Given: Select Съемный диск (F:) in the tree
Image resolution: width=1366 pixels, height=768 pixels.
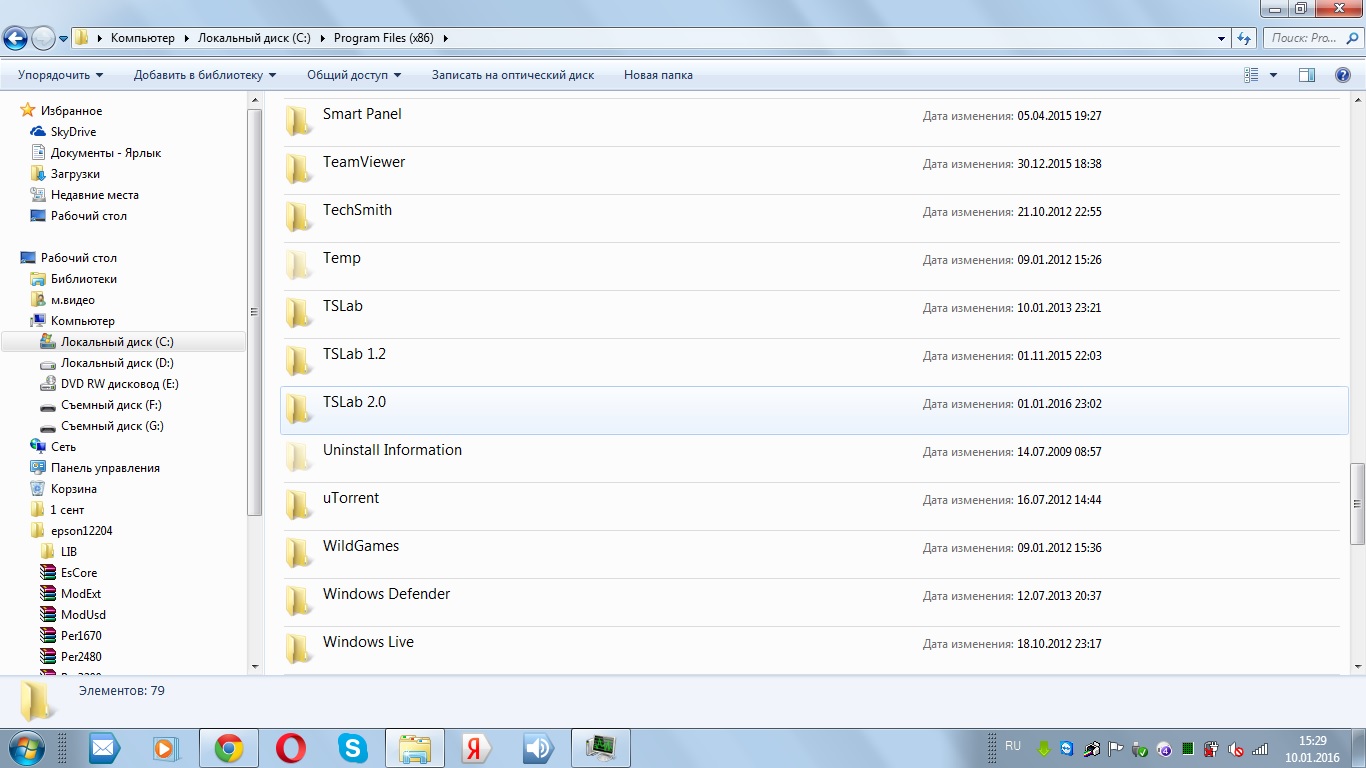Looking at the screenshot, I should tap(111, 405).
